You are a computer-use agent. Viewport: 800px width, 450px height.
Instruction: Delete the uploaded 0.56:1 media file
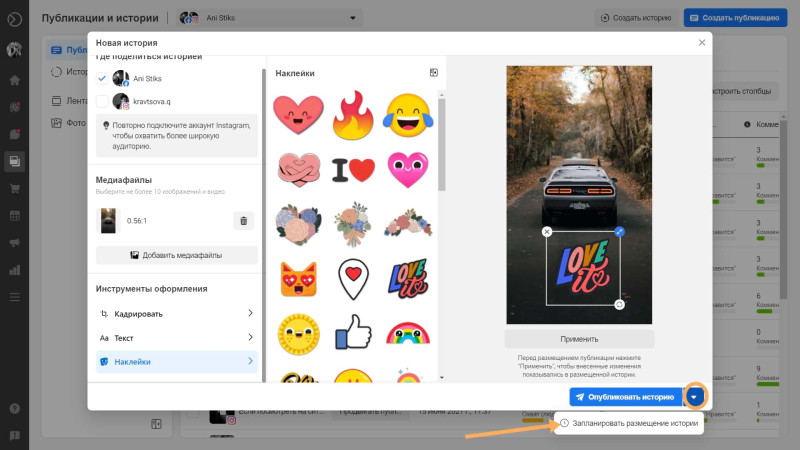(x=243, y=221)
